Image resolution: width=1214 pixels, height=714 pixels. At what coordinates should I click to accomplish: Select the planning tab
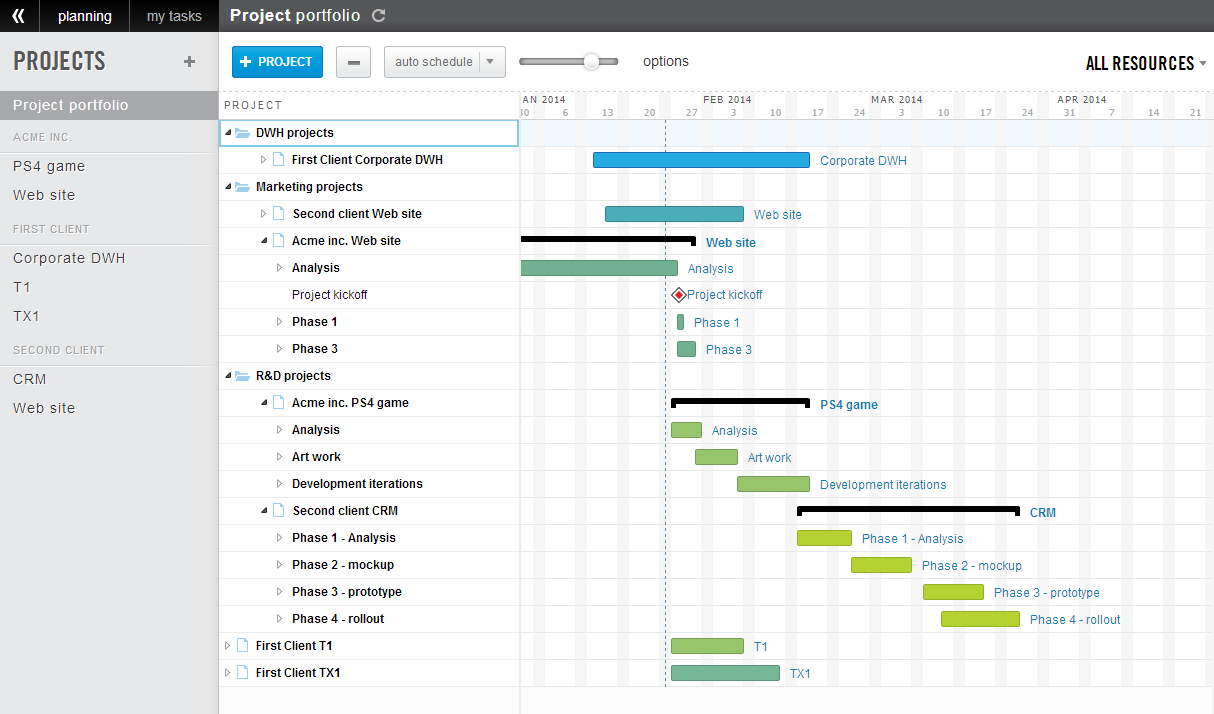[x=85, y=16]
